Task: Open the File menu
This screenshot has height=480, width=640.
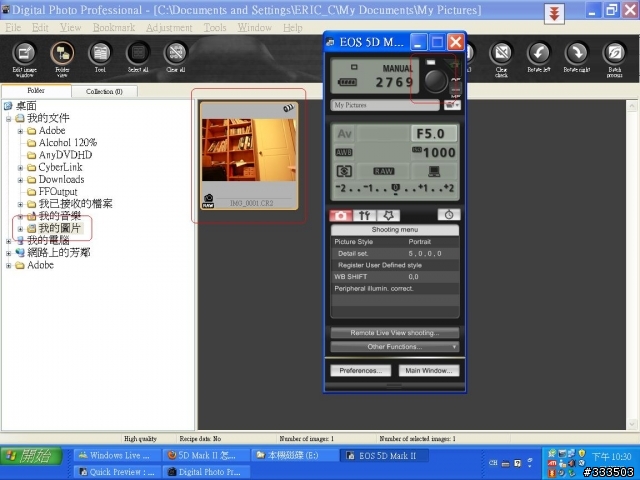Action: pyautogui.click(x=13, y=27)
